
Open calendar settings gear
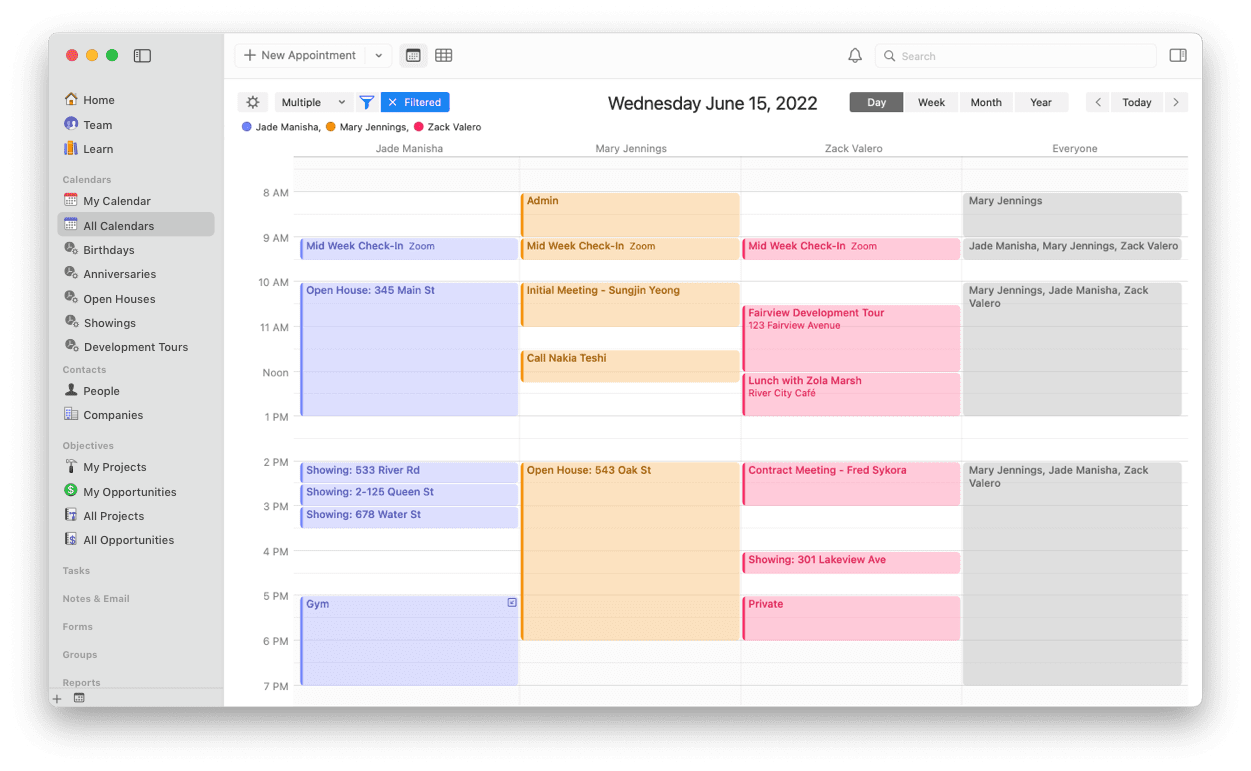(x=253, y=102)
